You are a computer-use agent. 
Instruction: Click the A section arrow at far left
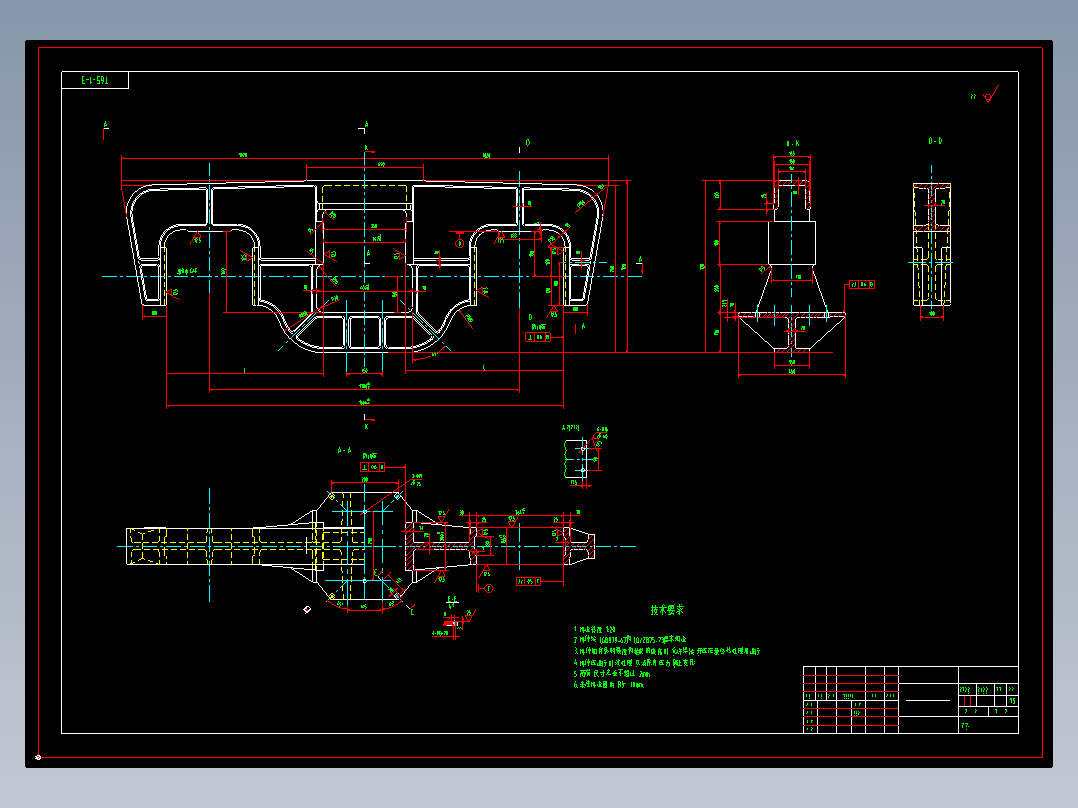tap(105, 130)
